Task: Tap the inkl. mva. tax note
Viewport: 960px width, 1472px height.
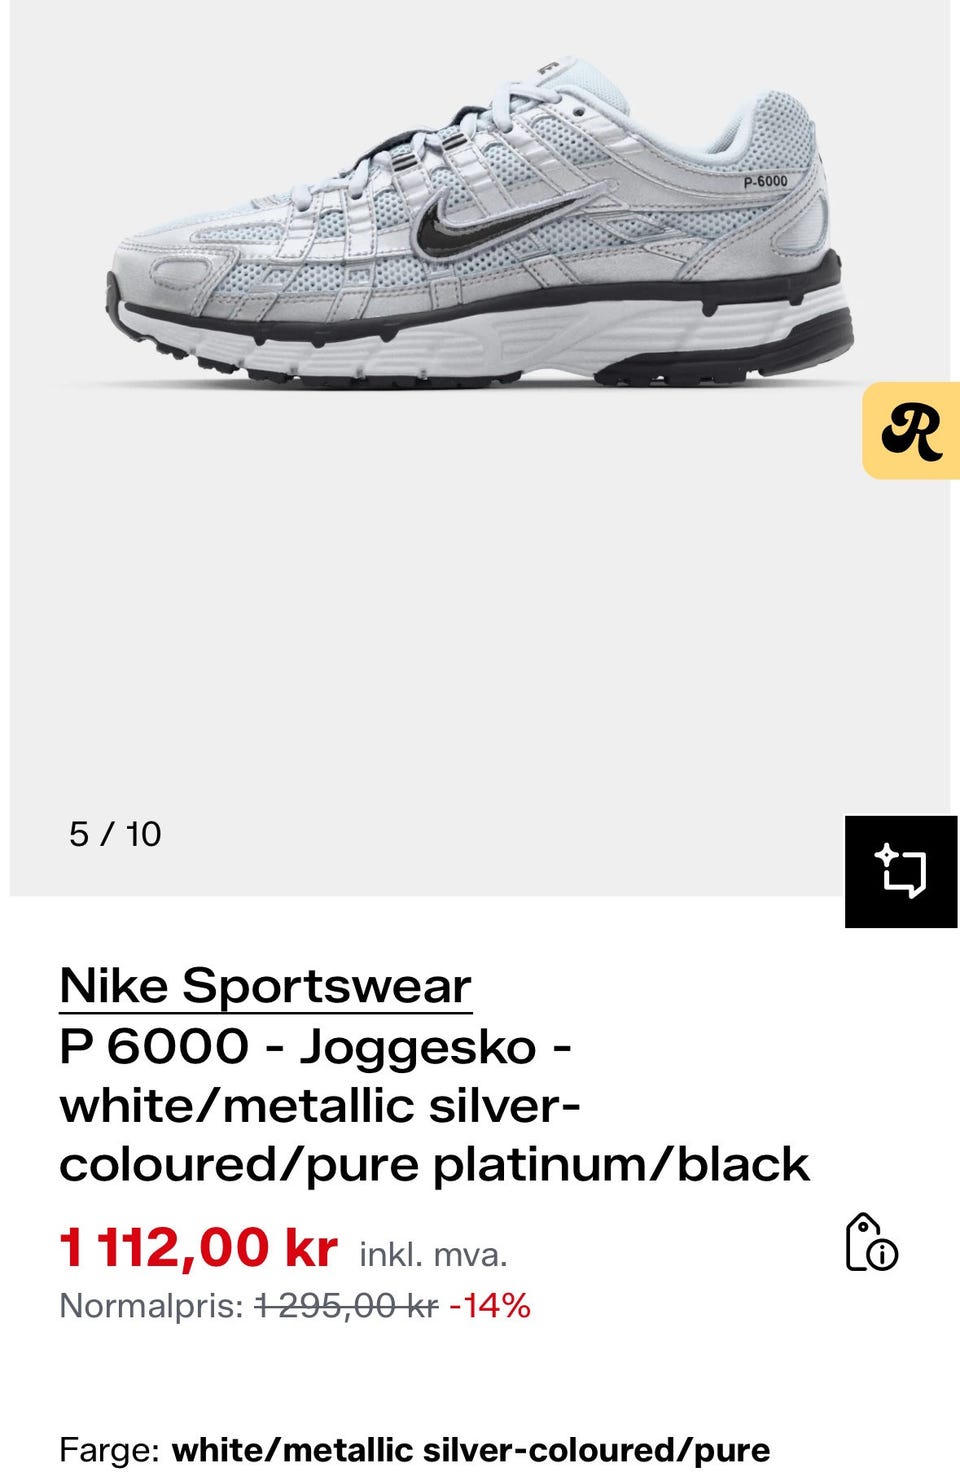Action: 433,1254
